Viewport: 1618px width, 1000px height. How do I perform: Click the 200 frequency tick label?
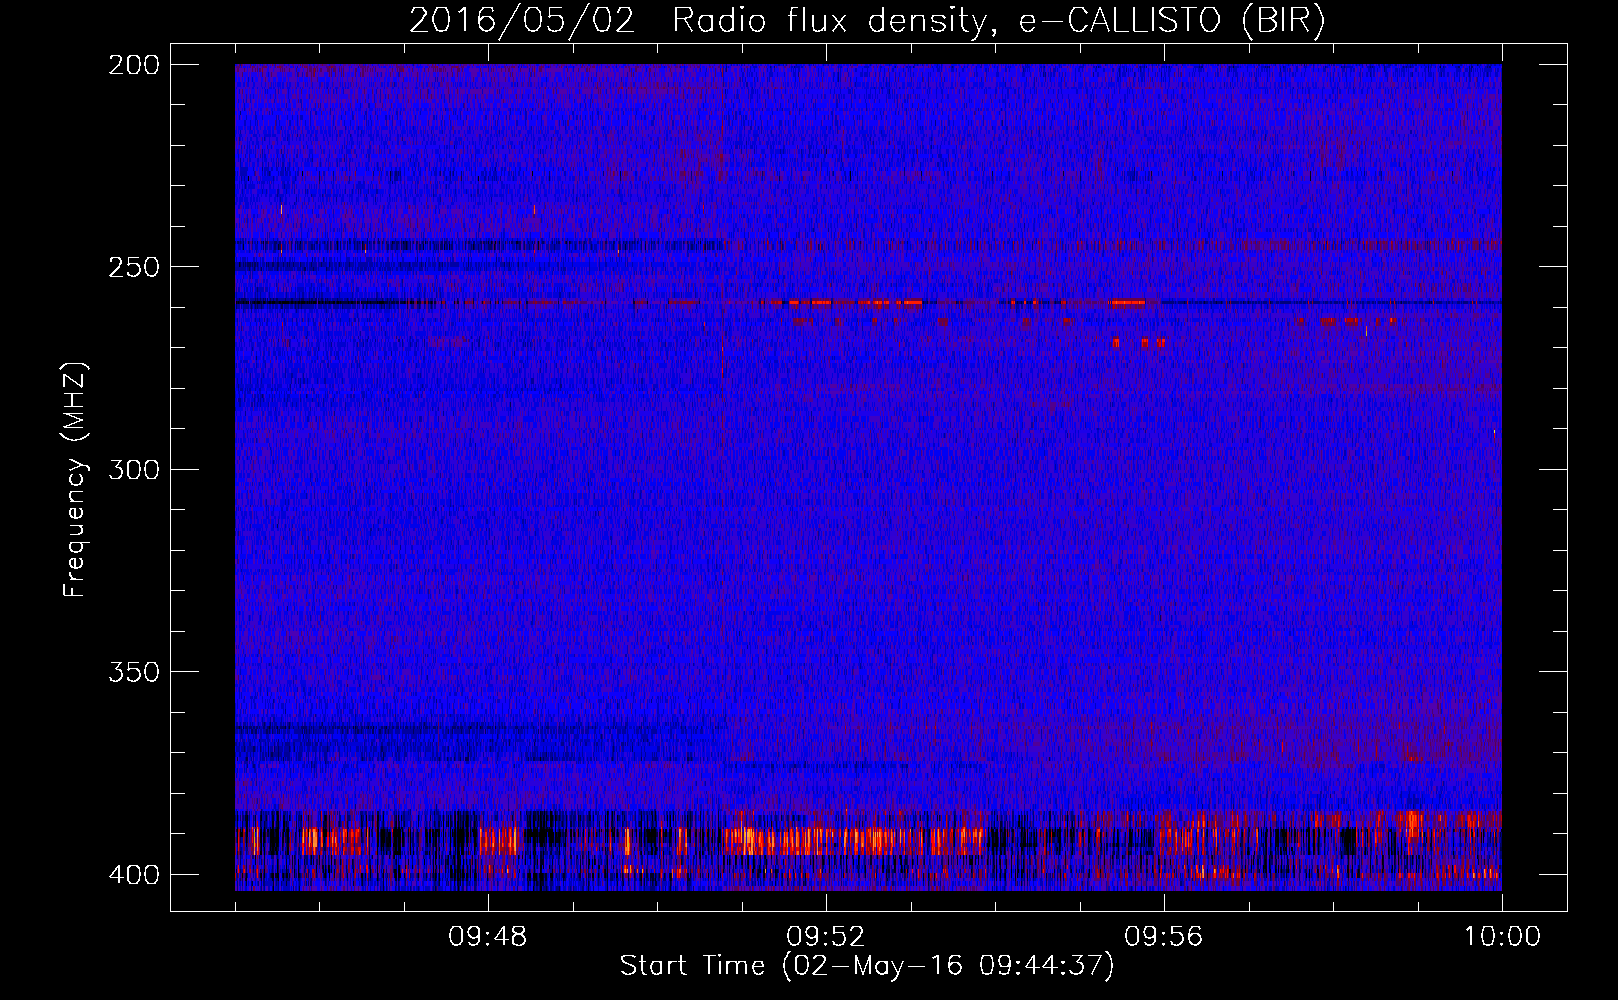134,65
